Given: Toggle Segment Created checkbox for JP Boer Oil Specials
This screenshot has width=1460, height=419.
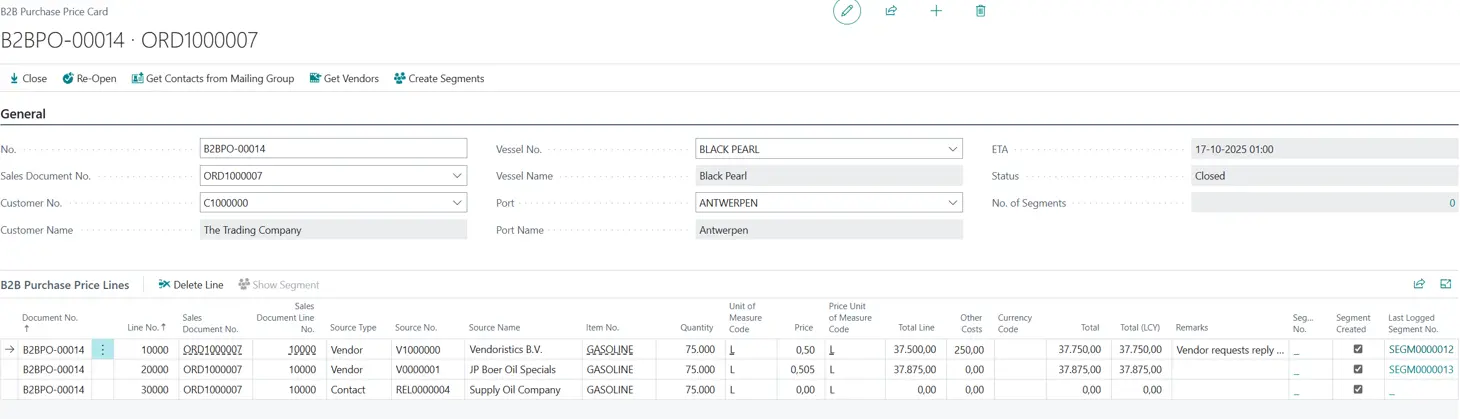Looking at the screenshot, I should [x=1357, y=370].
